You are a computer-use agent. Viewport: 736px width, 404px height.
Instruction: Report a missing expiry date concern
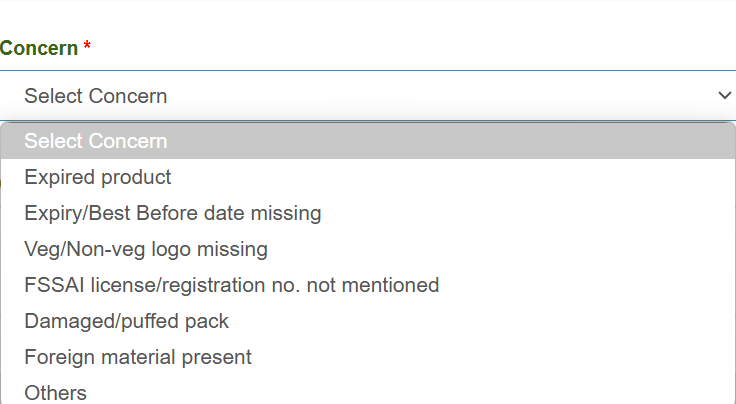coord(173,213)
